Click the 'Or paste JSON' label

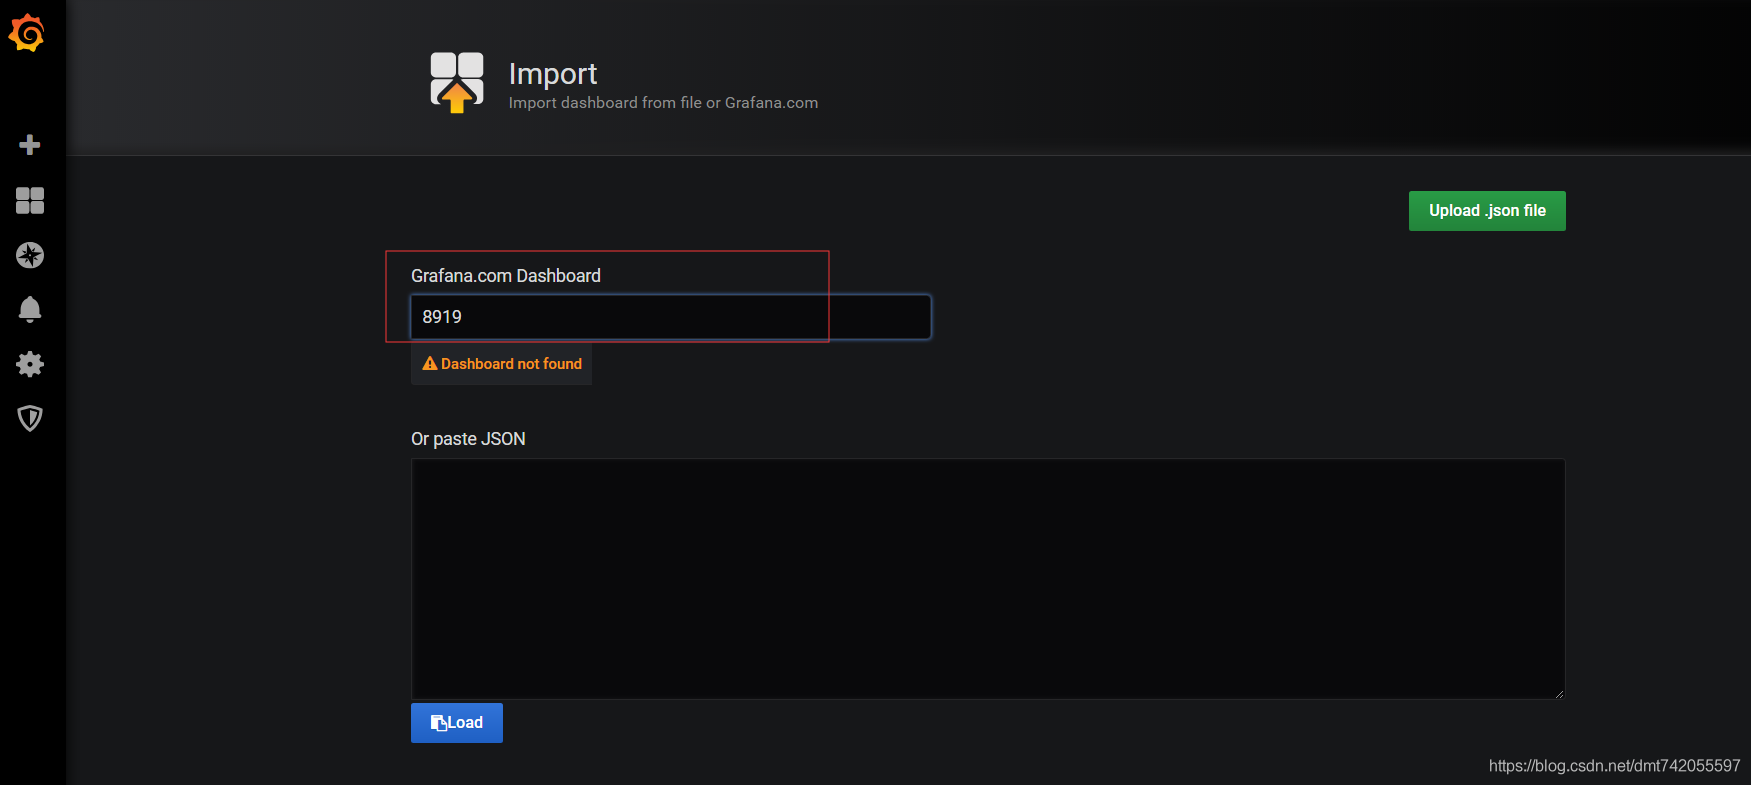(468, 439)
